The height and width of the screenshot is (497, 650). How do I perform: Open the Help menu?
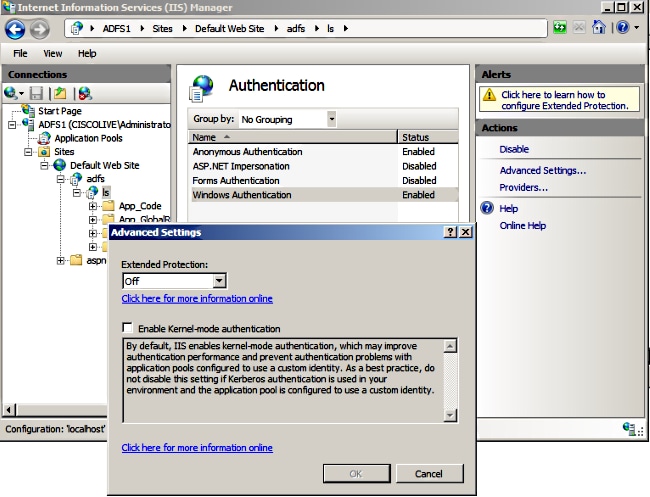(x=87, y=53)
